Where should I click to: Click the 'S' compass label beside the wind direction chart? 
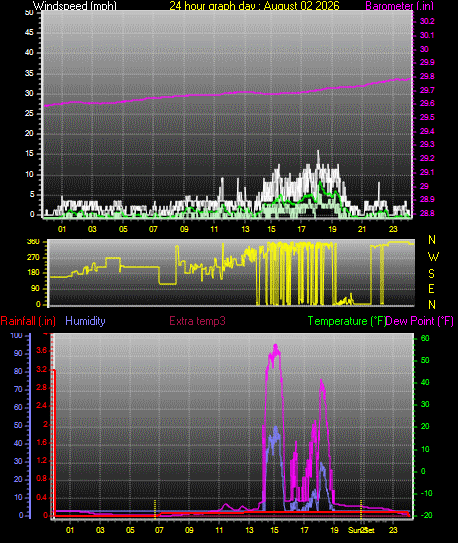(431, 274)
